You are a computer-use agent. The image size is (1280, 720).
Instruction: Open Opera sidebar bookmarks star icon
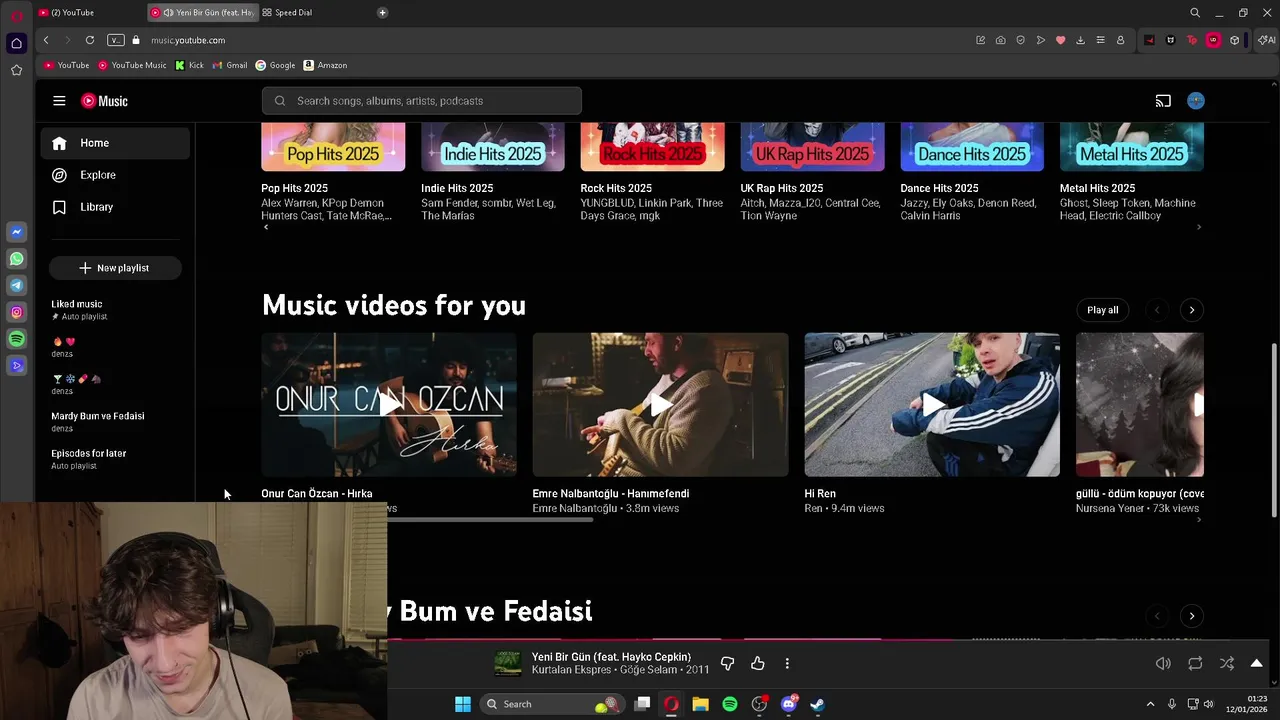(16, 70)
